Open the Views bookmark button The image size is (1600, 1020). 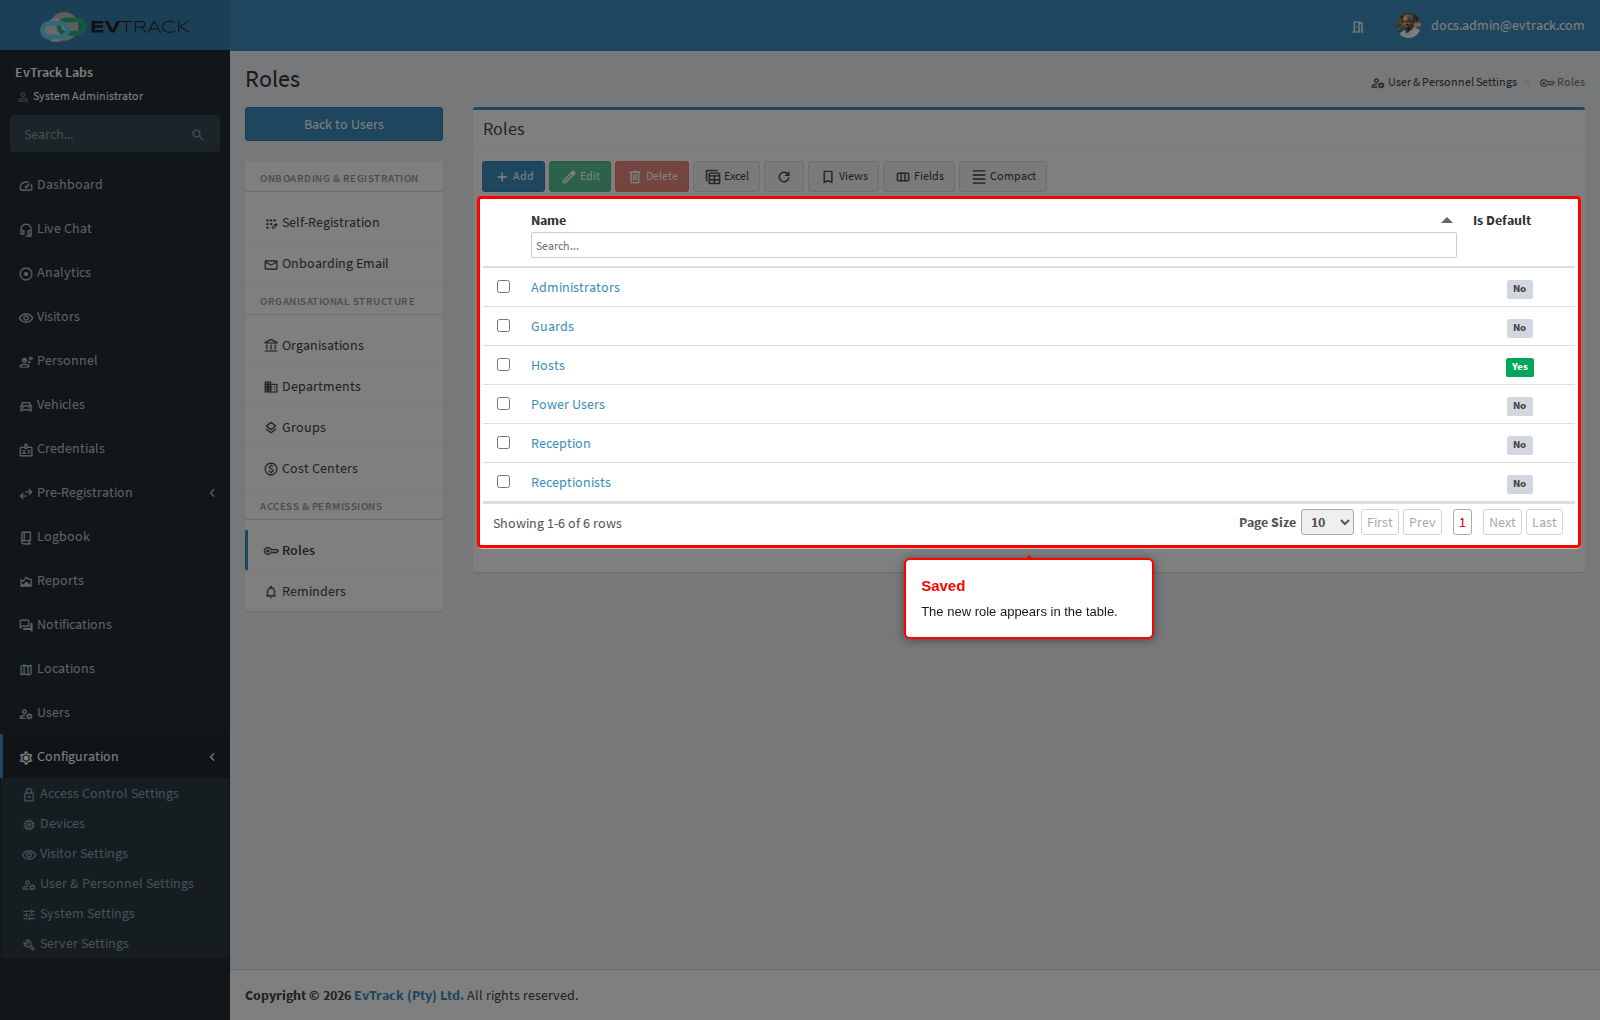[x=844, y=177]
